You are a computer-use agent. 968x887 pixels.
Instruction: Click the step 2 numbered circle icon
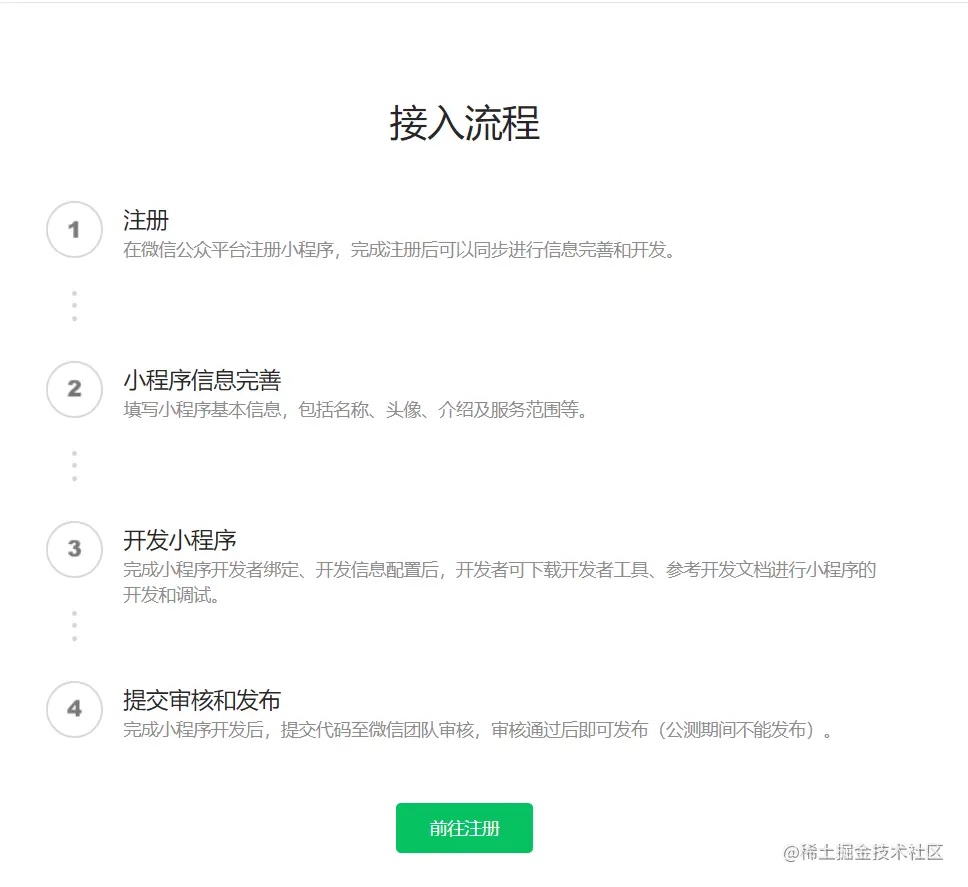click(x=74, y=389)
